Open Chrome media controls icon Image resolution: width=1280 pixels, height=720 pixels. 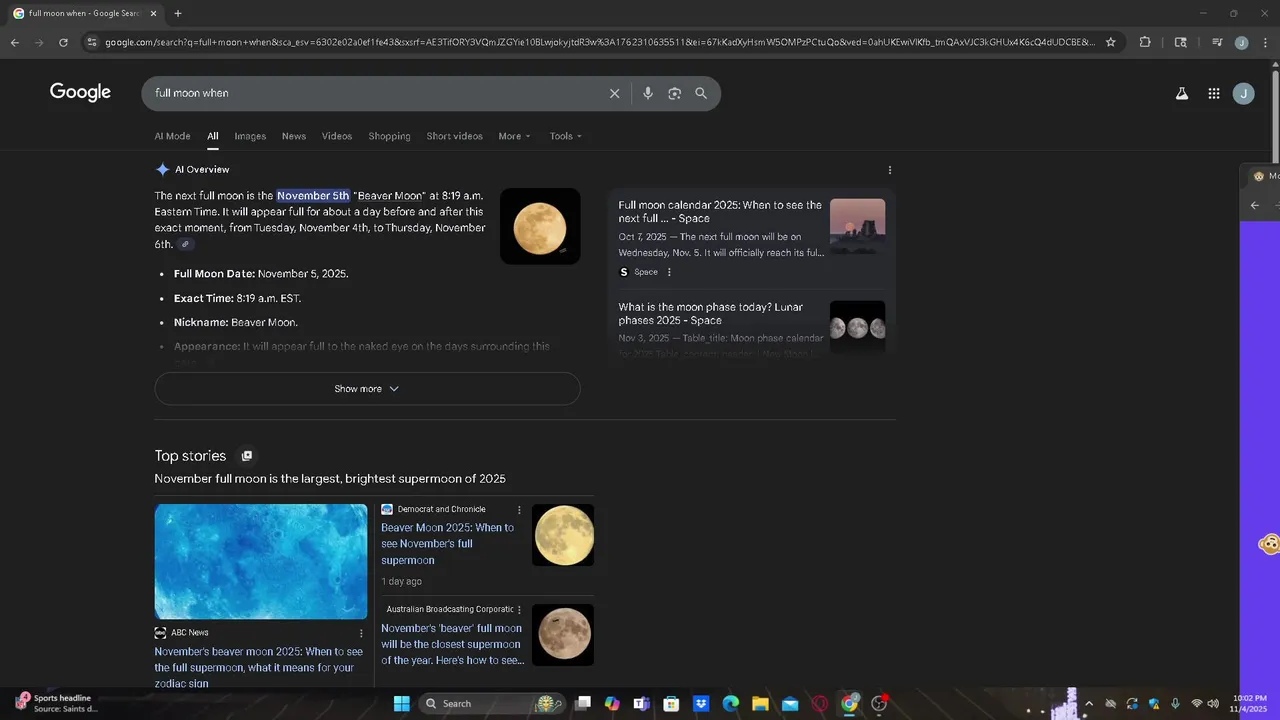click(x=1217, y=42)
